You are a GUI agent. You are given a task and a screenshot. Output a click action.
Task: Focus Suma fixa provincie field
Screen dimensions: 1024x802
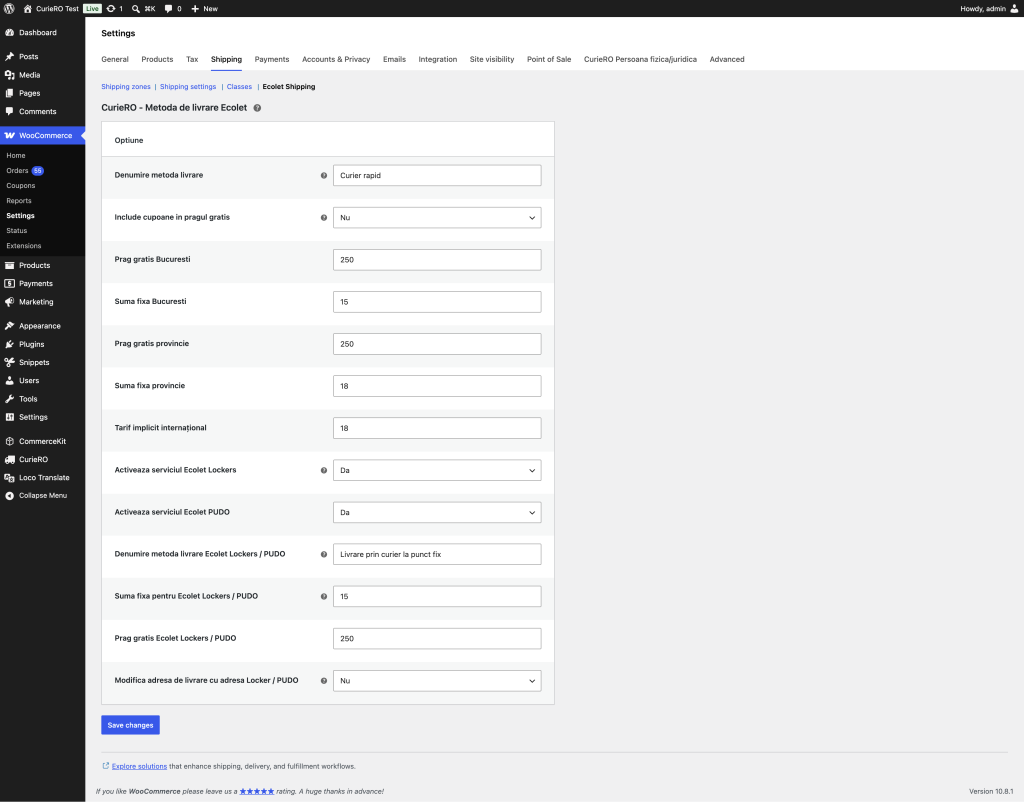(437, 386)
